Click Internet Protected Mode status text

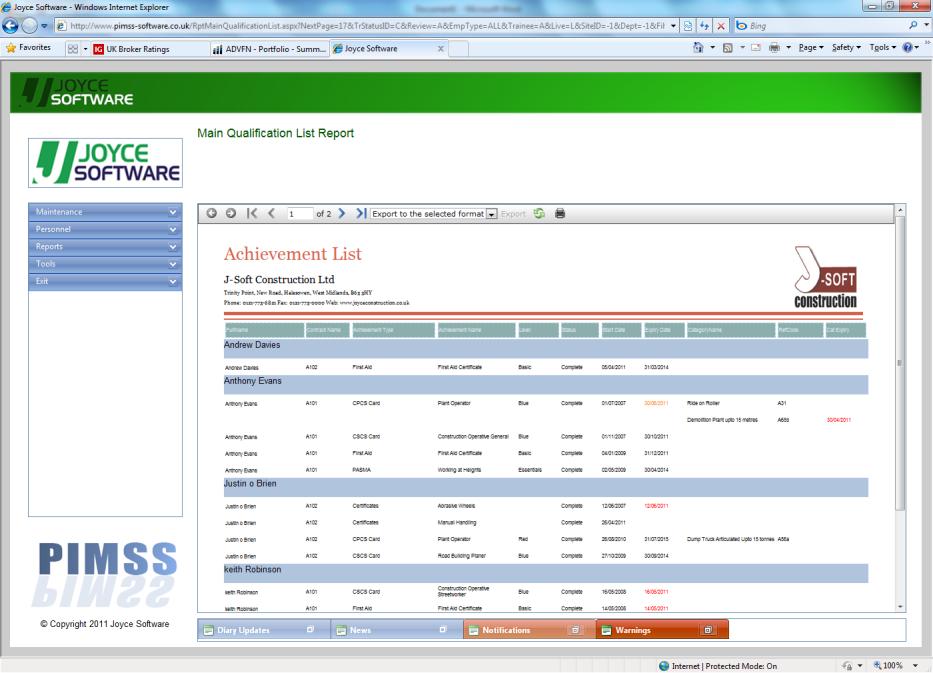(724, 666)
